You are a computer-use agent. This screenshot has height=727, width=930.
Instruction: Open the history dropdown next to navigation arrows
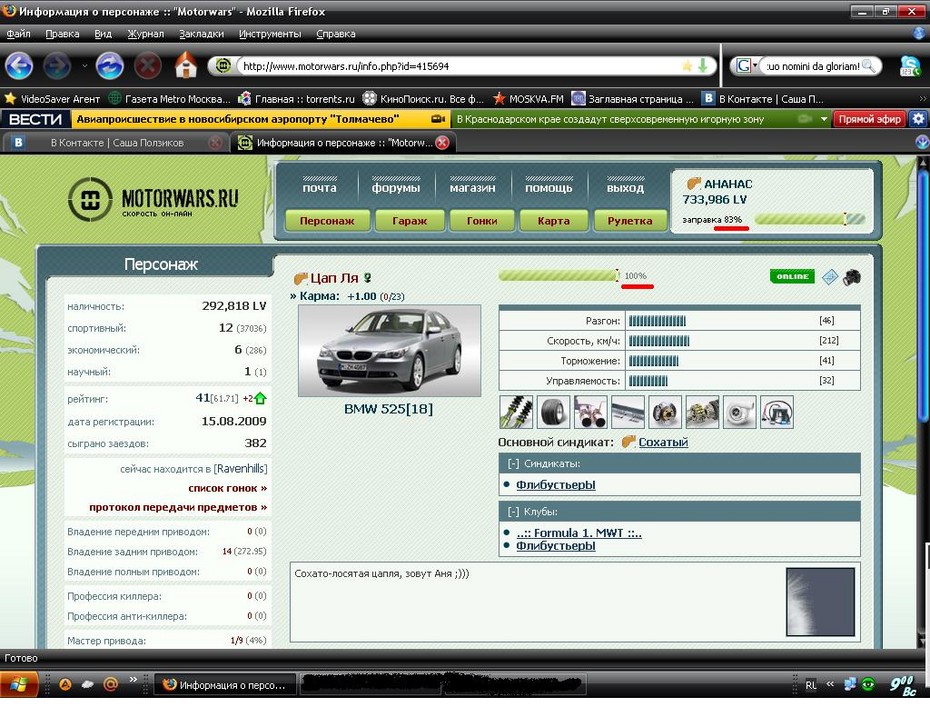(x=84, y=66)
